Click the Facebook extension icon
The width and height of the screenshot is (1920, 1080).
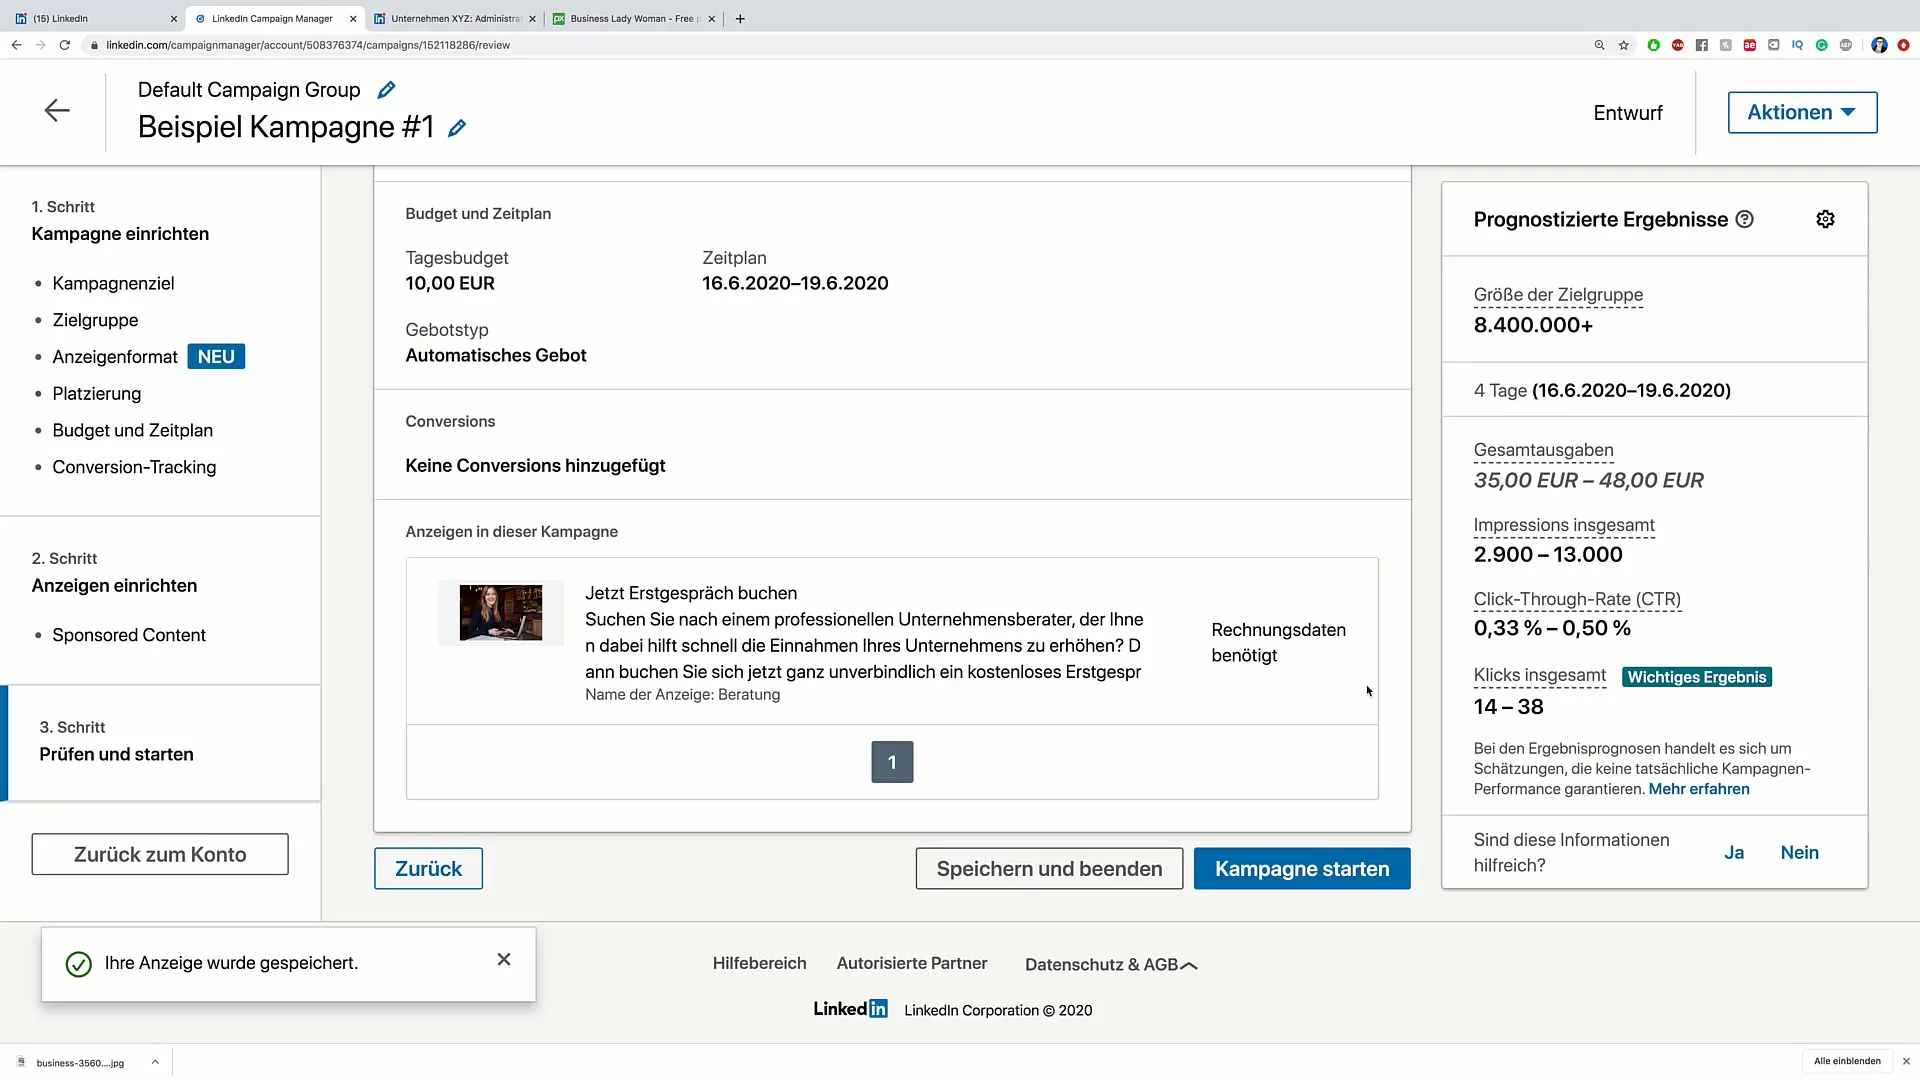pyautogui.click(x=1702, y=45)
